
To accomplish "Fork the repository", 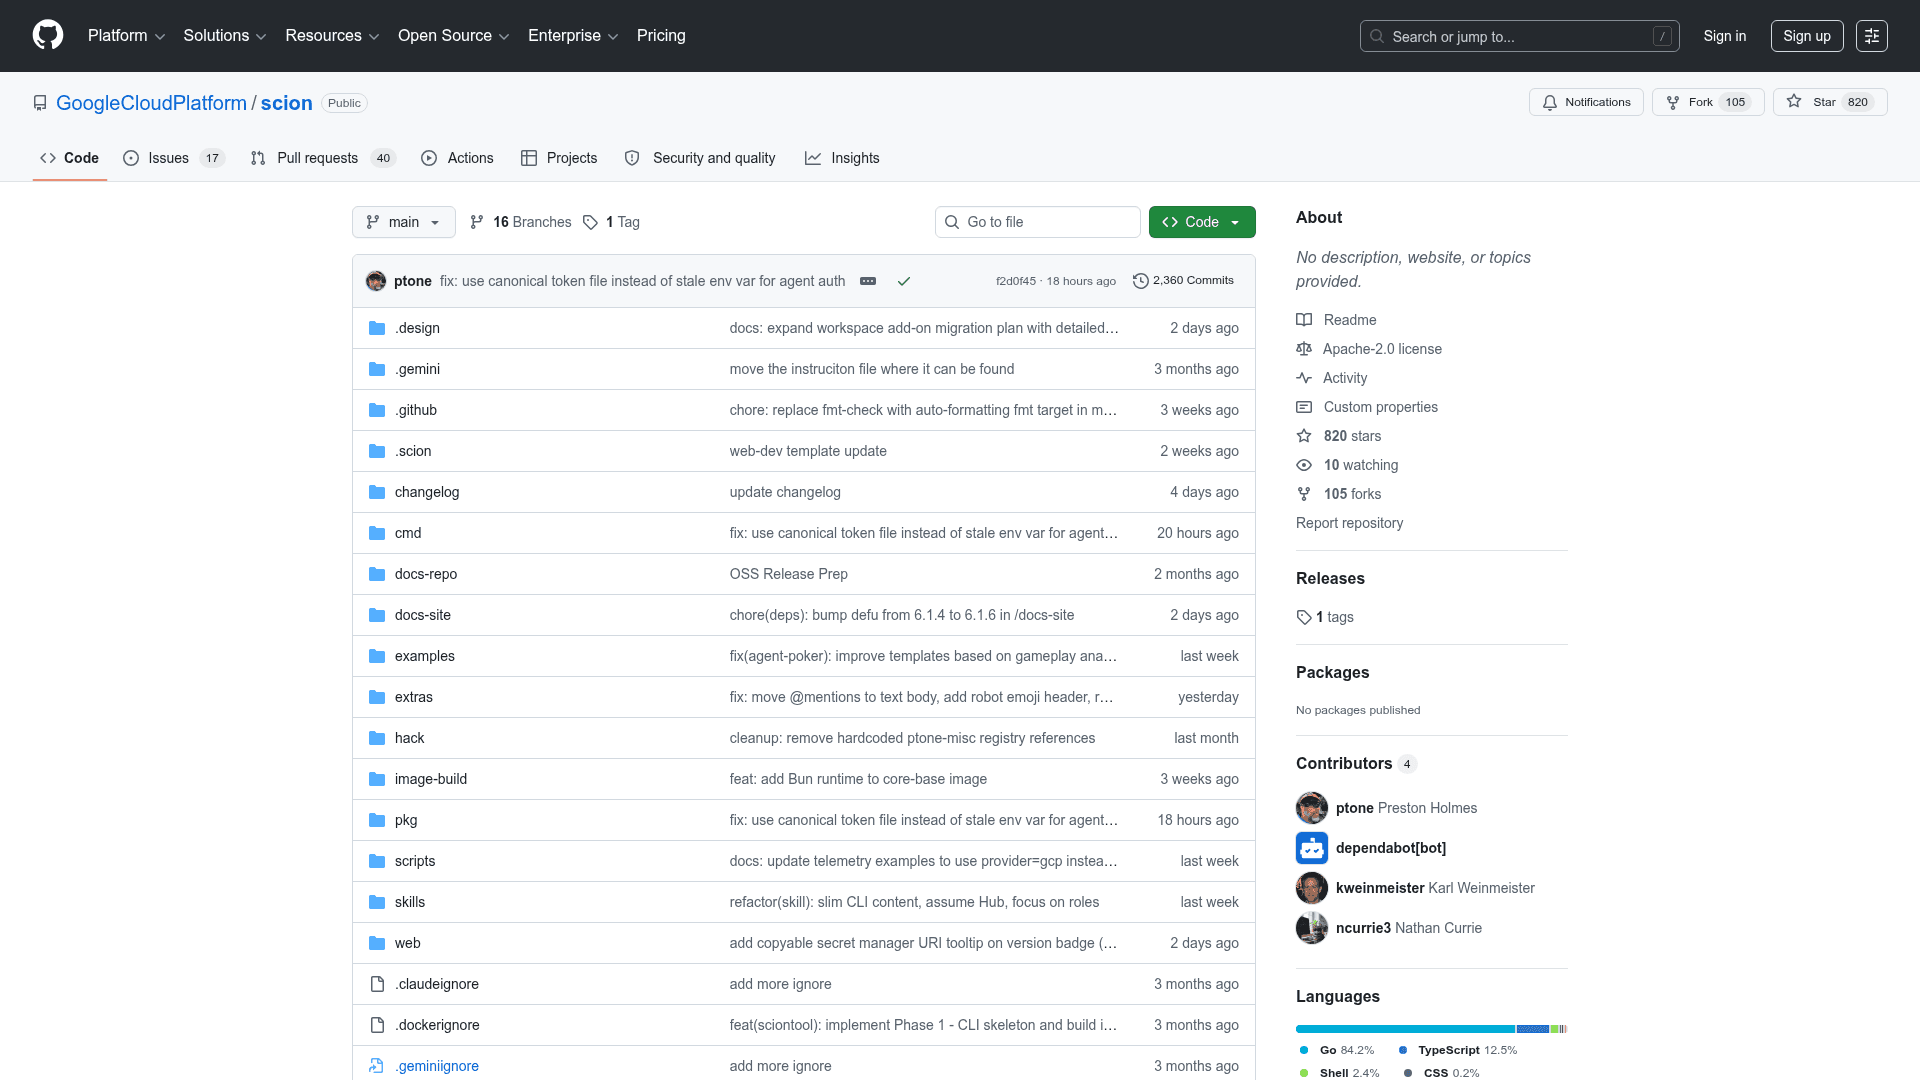I will (x=1707, y=102).
